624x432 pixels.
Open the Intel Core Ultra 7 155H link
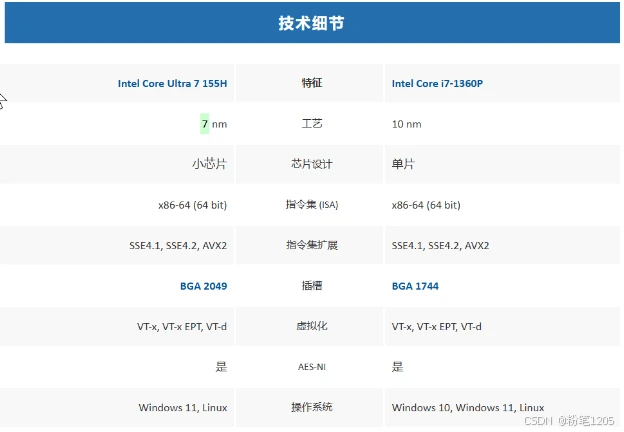[x=172, y=84]
